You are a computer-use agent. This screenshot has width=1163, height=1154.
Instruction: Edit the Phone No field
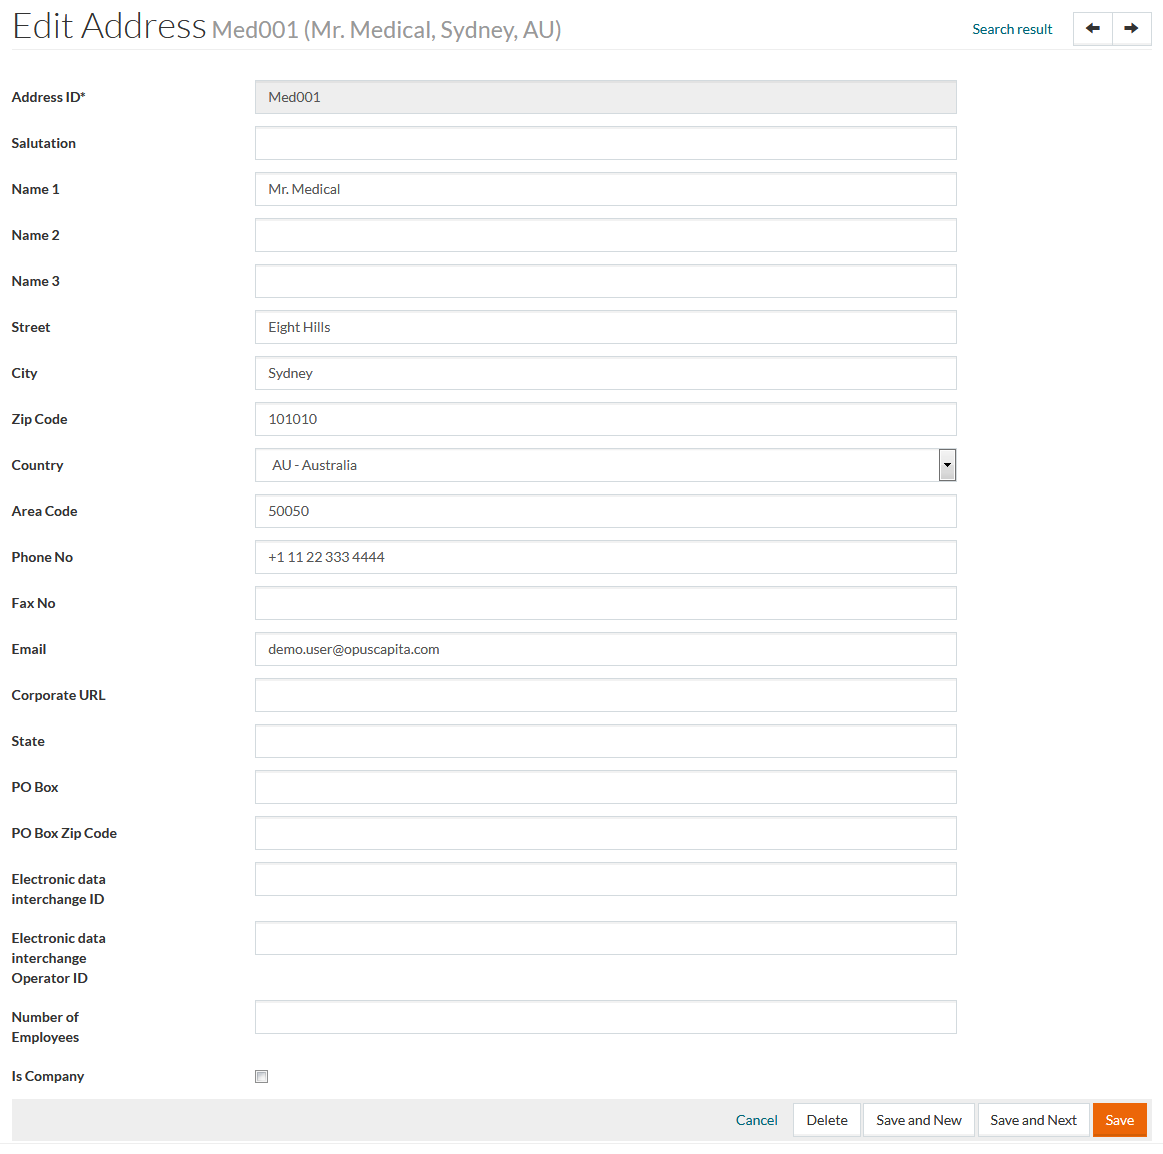(x=605, y=557)
